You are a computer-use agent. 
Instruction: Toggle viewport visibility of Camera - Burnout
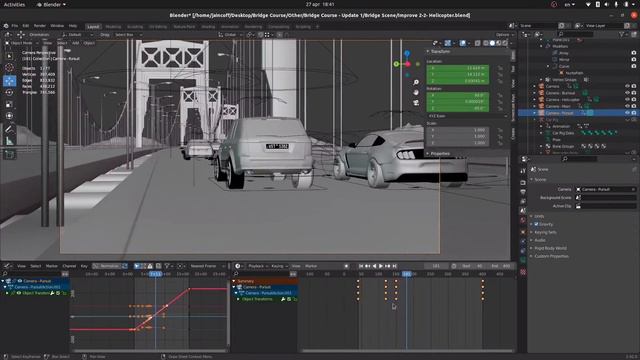[627, 93]
